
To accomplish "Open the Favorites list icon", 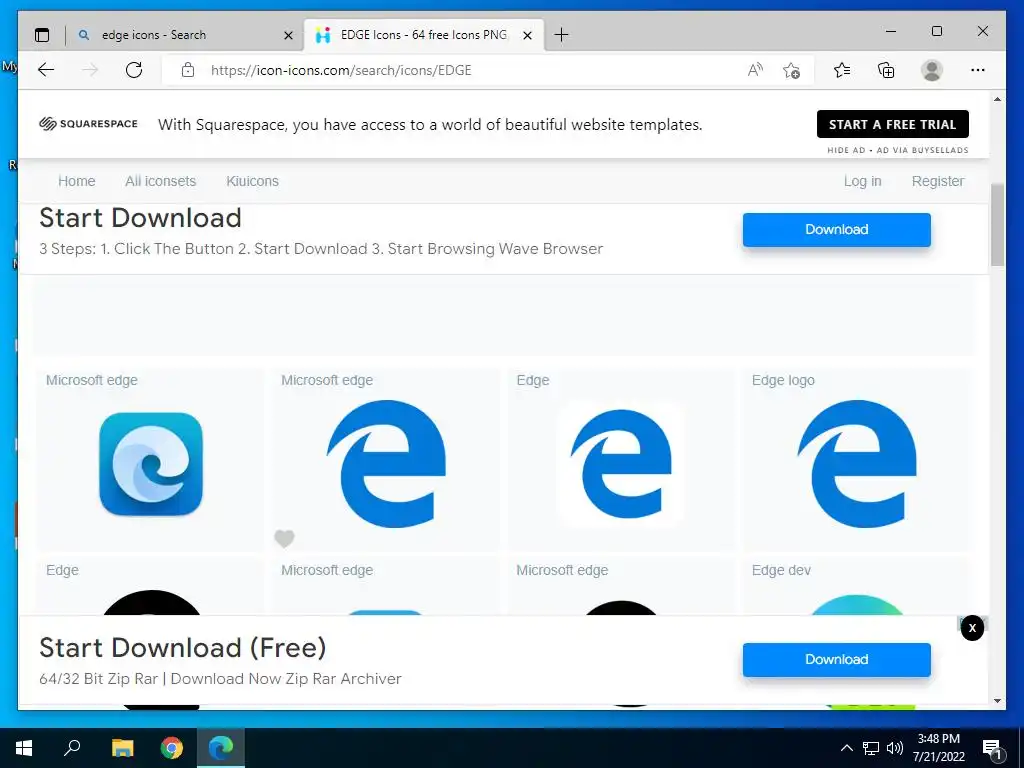I will pos(842,70).
